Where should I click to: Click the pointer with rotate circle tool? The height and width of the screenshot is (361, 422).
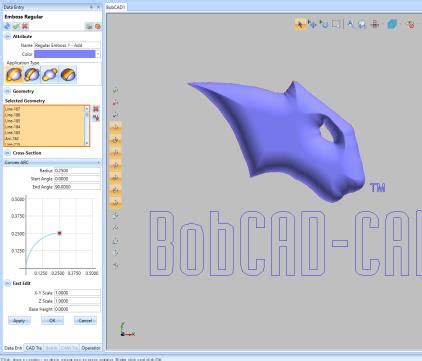tap(324, 24)
